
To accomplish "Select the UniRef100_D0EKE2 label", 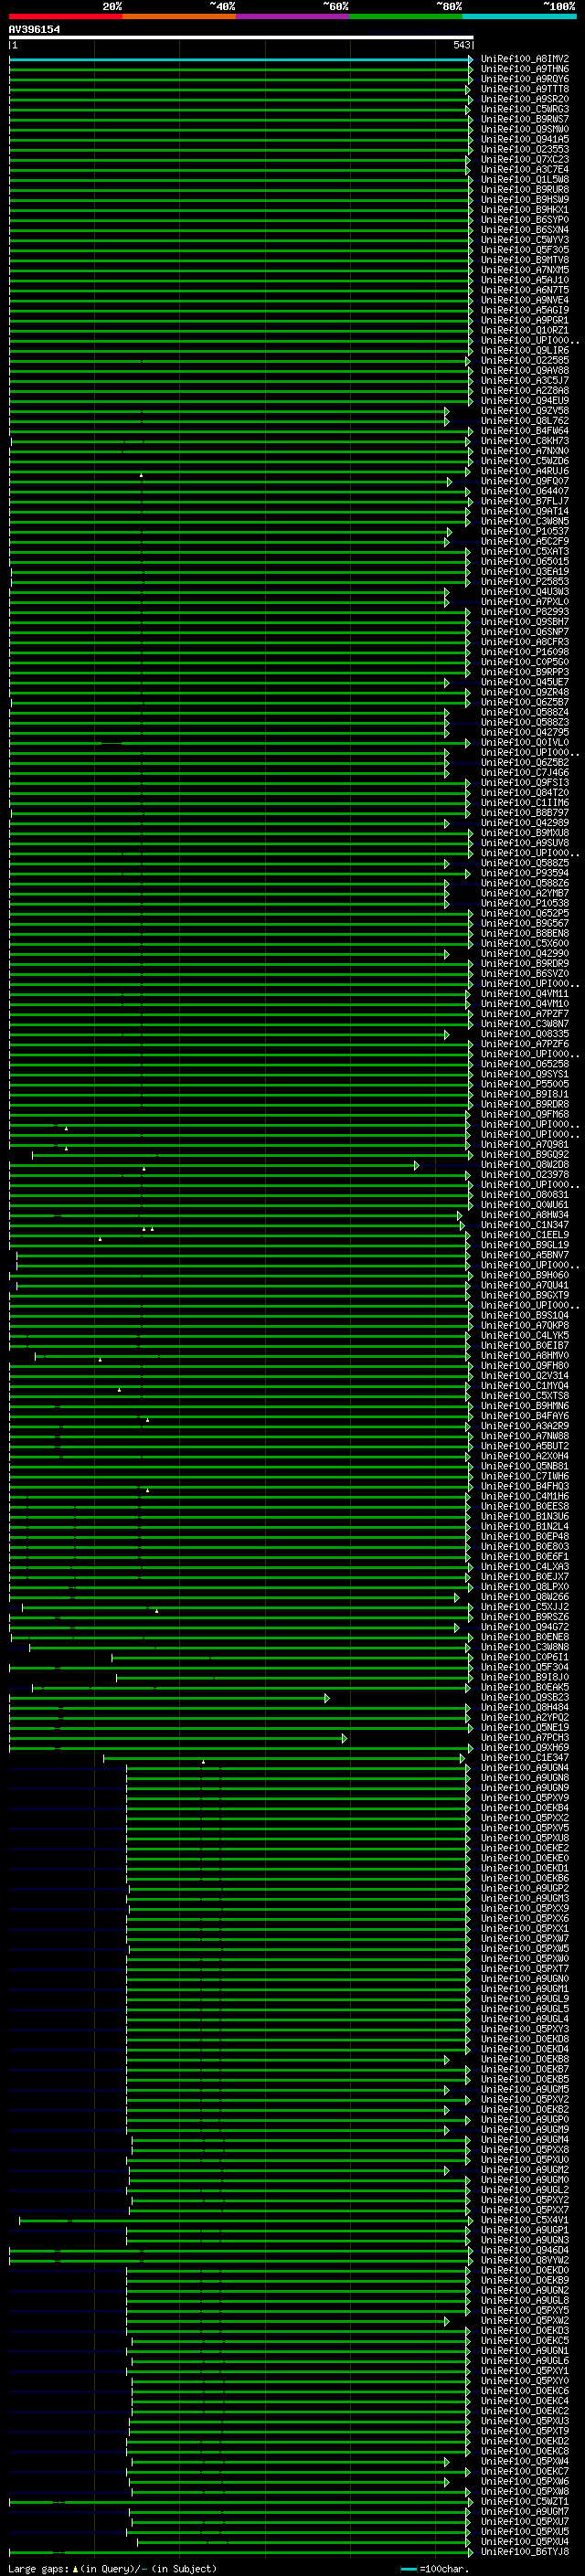I will pos(524,1849).
